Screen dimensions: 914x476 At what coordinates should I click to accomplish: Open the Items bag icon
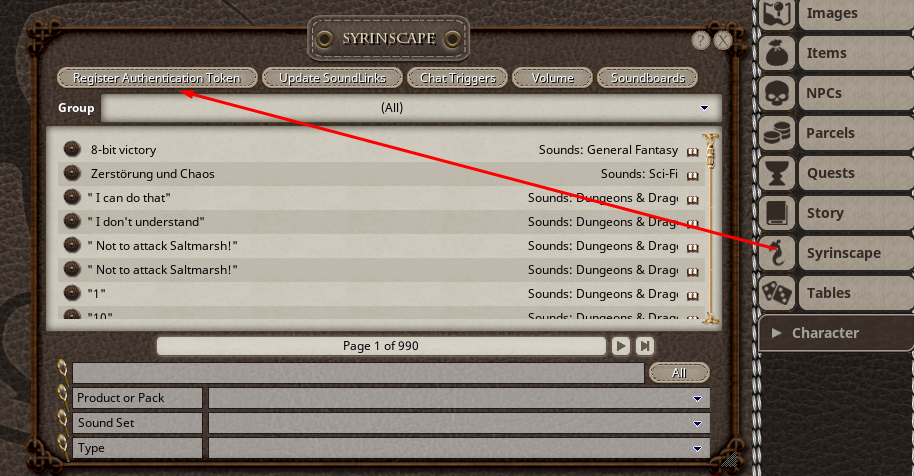(778, 53)
